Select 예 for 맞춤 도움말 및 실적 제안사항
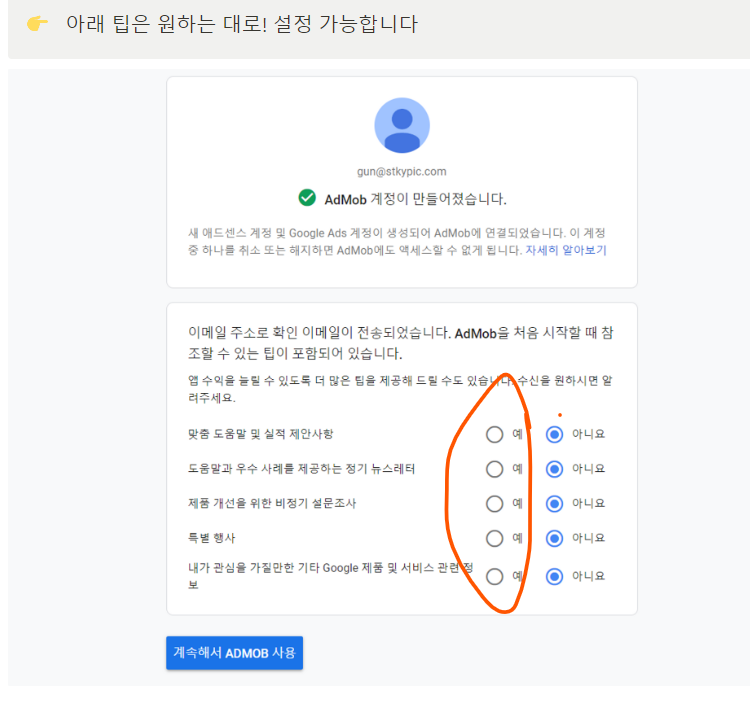 pos(495,434)
